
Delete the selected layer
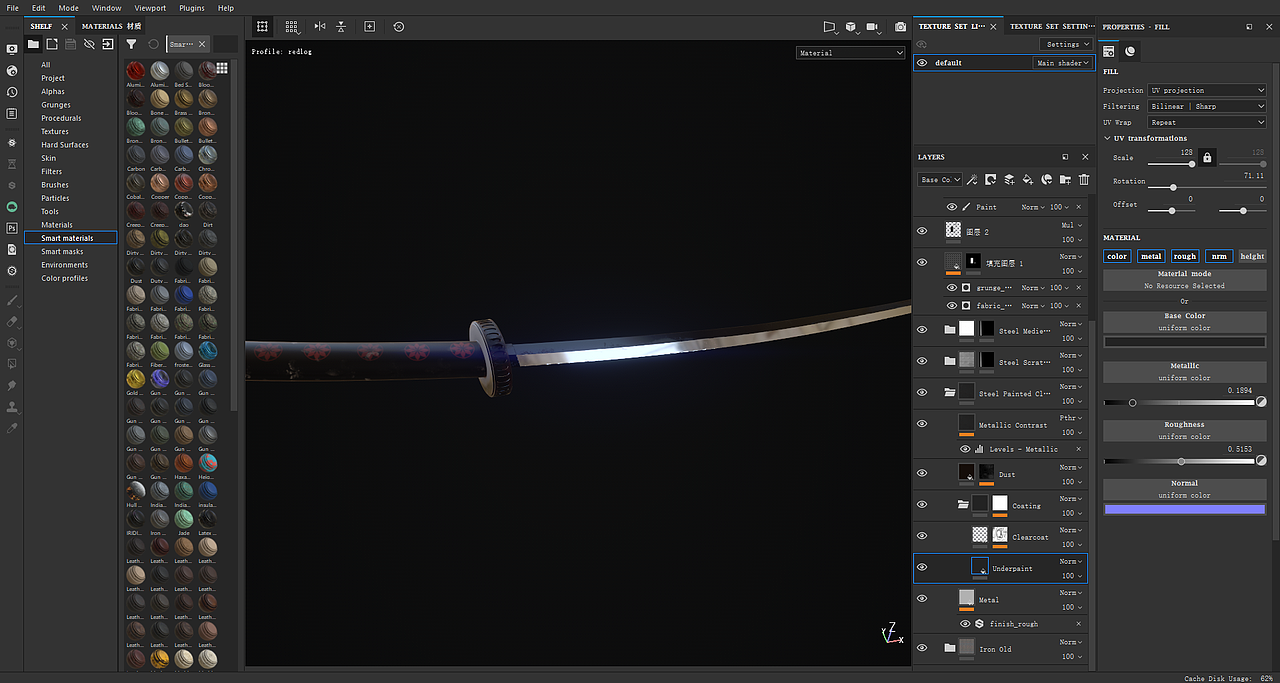[x=1084, y=179]
